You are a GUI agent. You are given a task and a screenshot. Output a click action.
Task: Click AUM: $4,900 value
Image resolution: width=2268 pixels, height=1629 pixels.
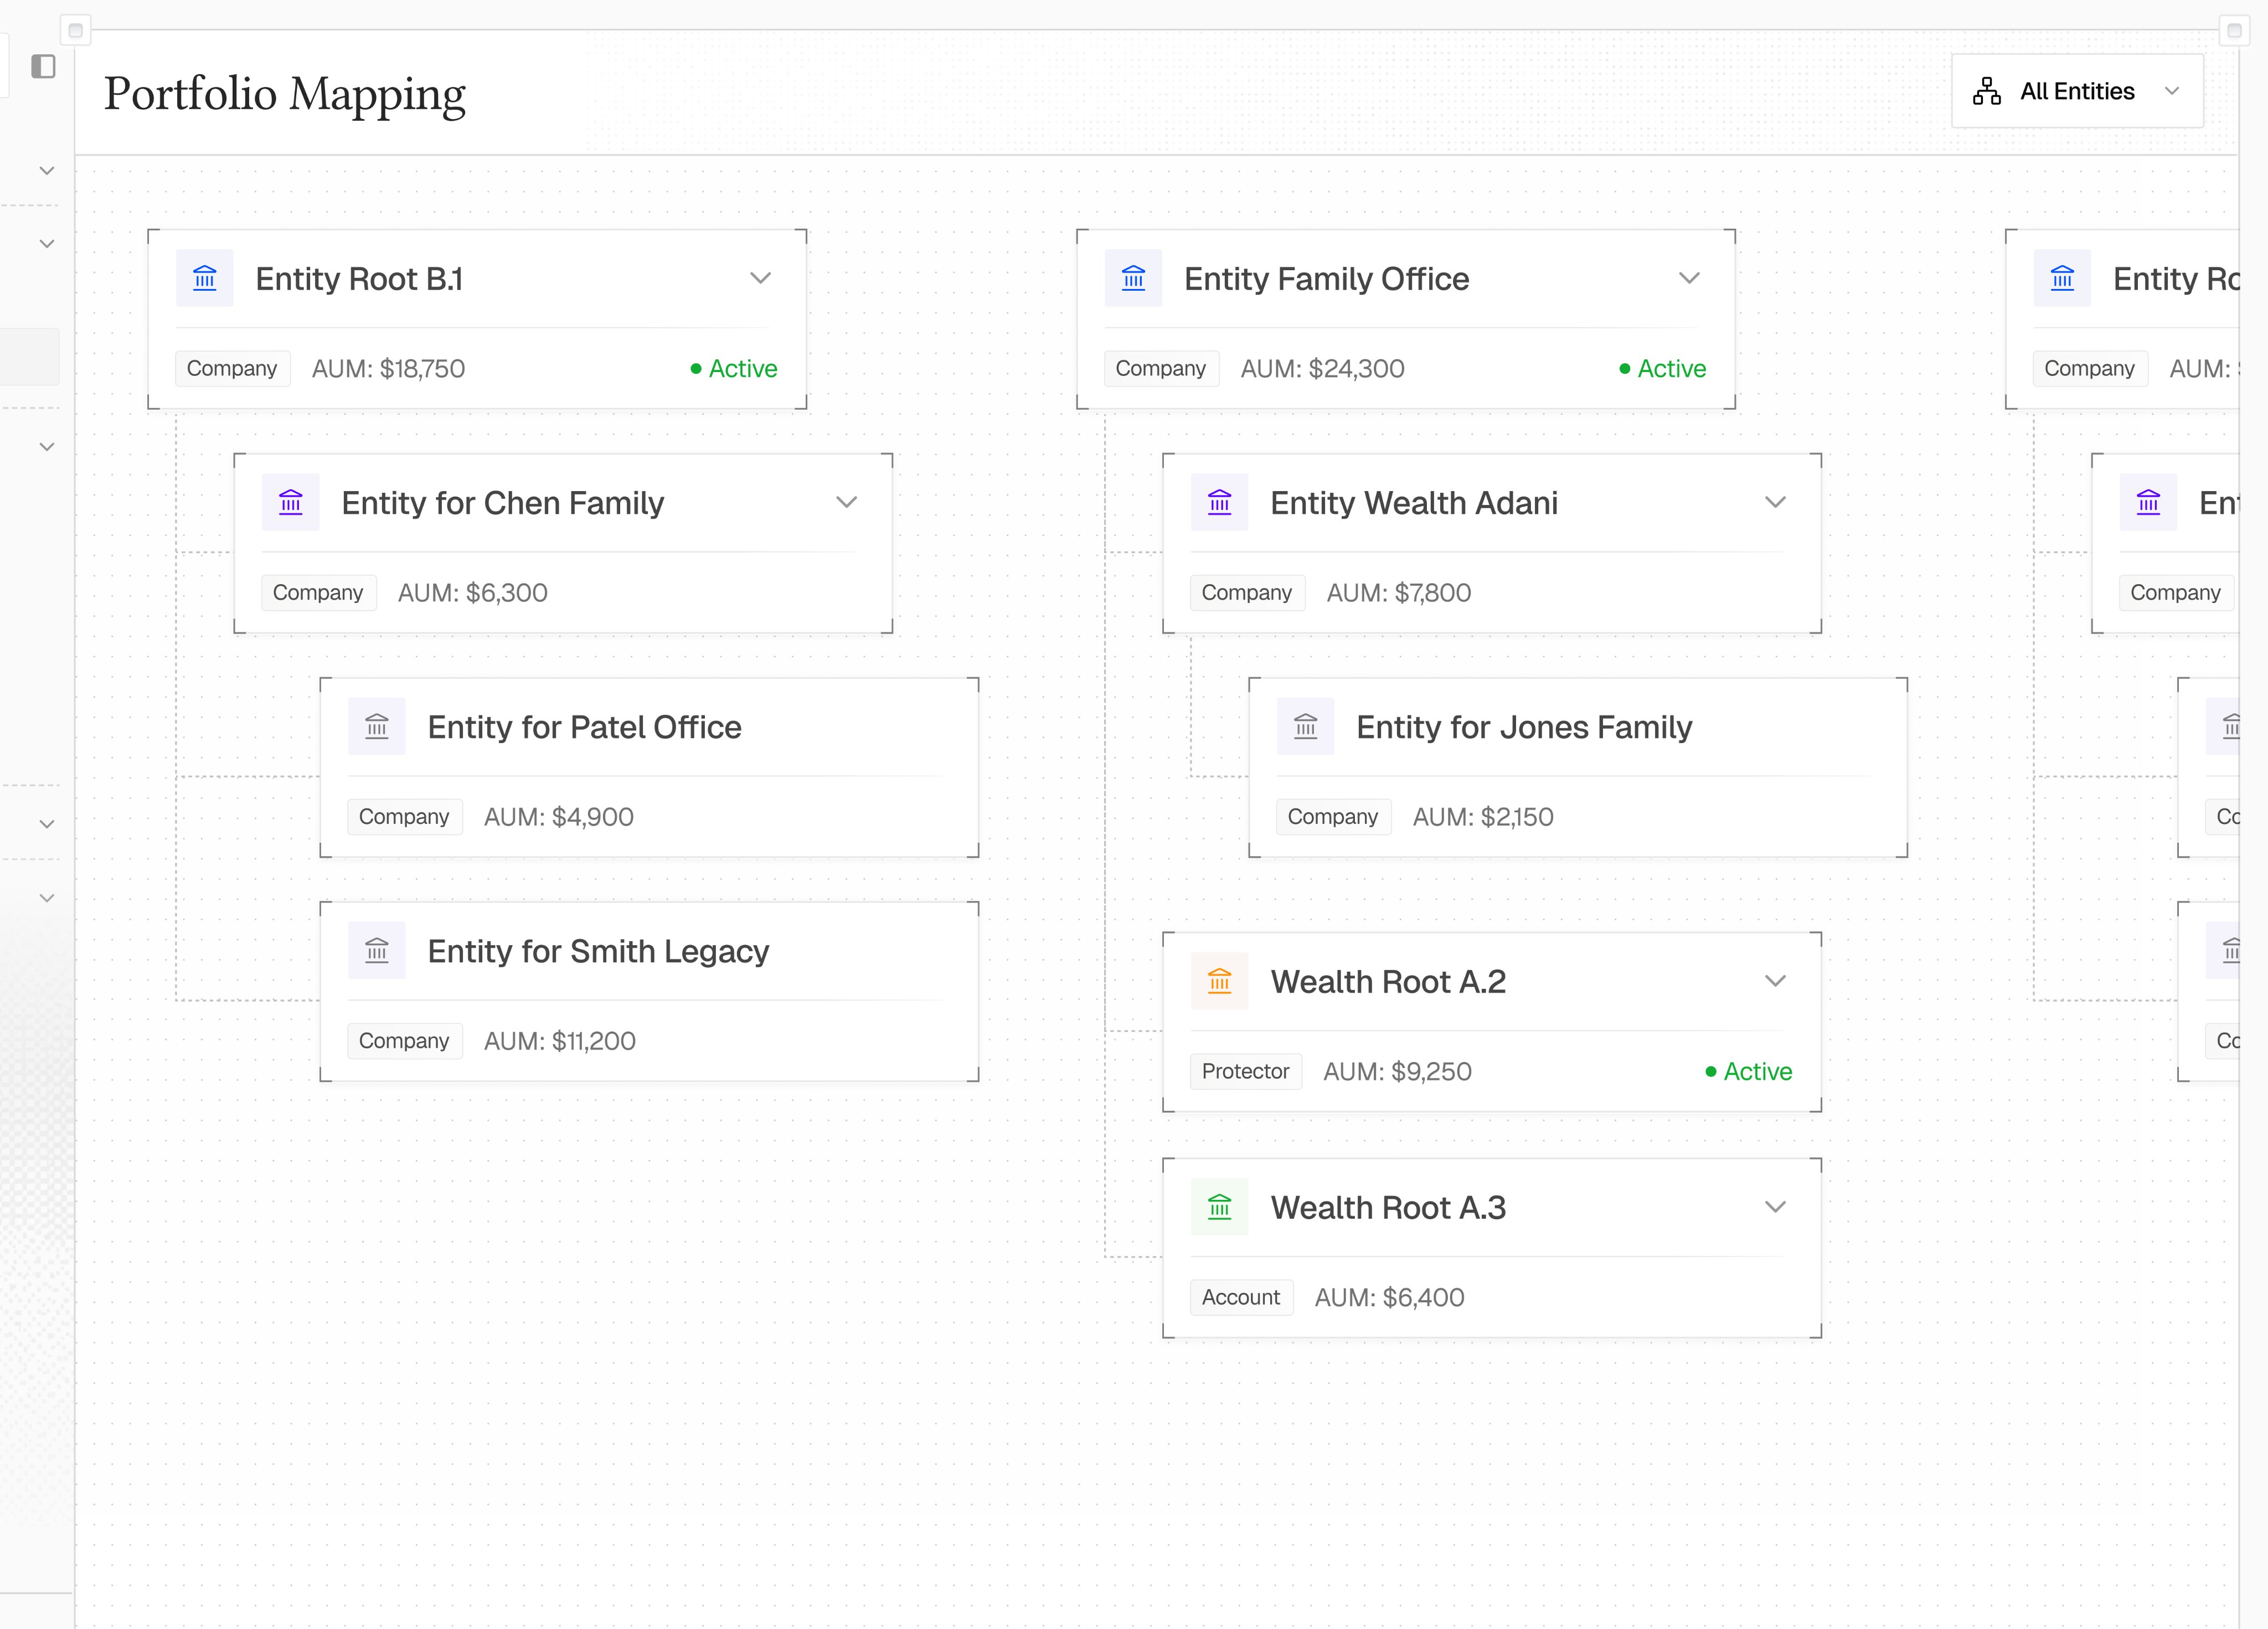pyautogui.click(x=558, y=816)
